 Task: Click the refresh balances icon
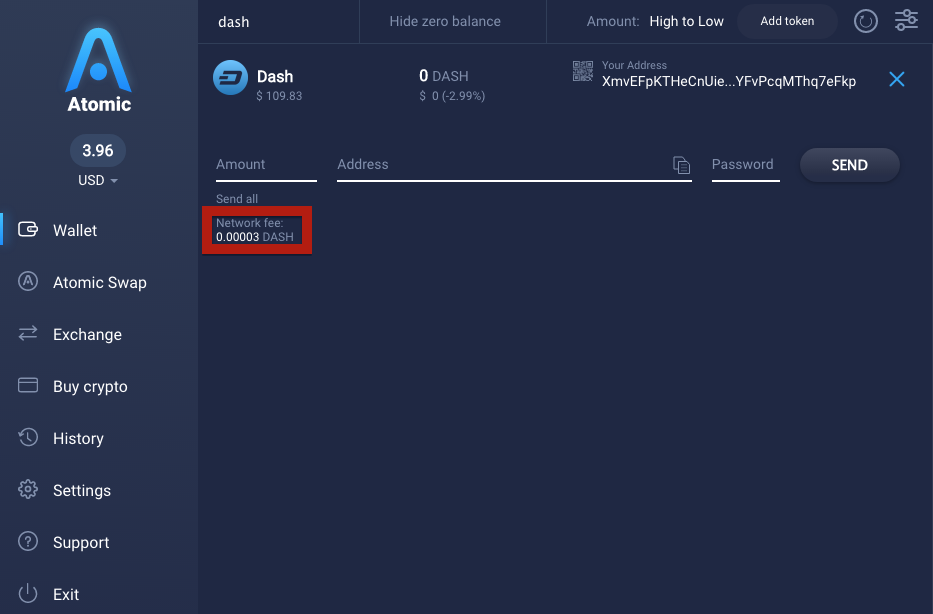(866, 21)
